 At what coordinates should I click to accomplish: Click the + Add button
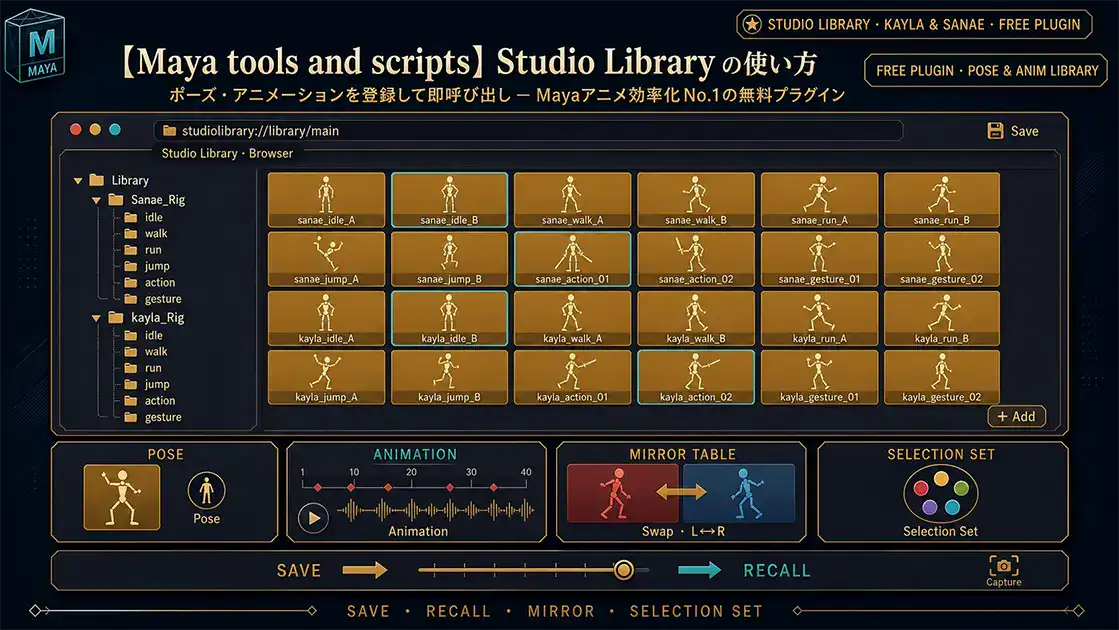coord(1016,417)
